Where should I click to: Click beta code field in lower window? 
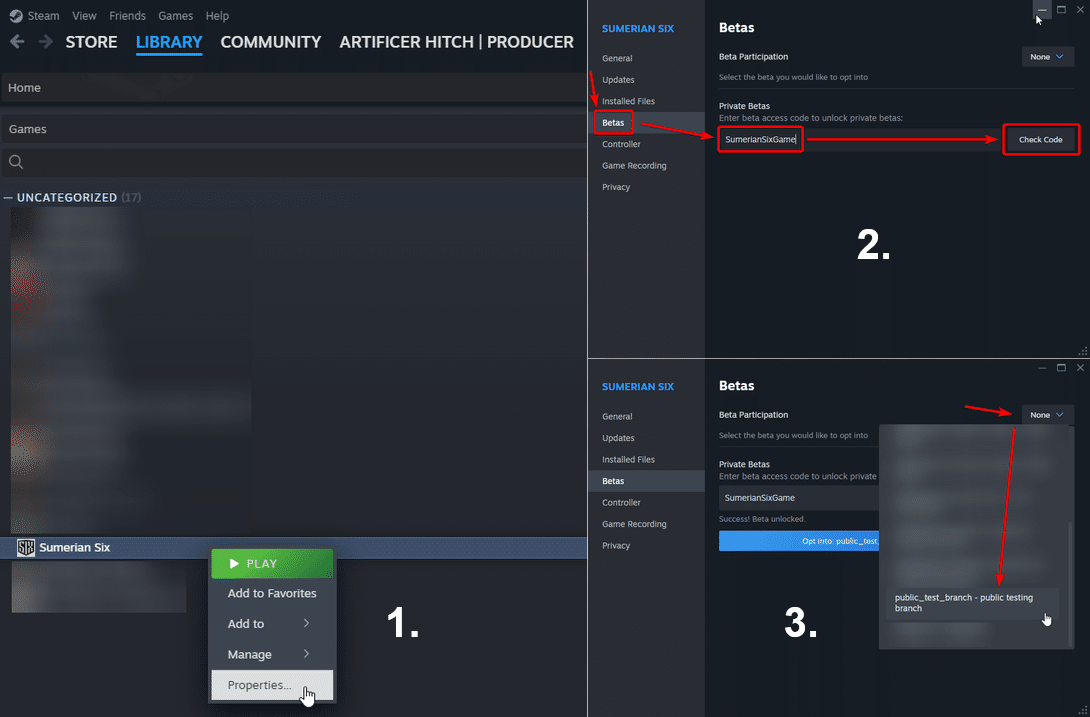pos(799,498)
